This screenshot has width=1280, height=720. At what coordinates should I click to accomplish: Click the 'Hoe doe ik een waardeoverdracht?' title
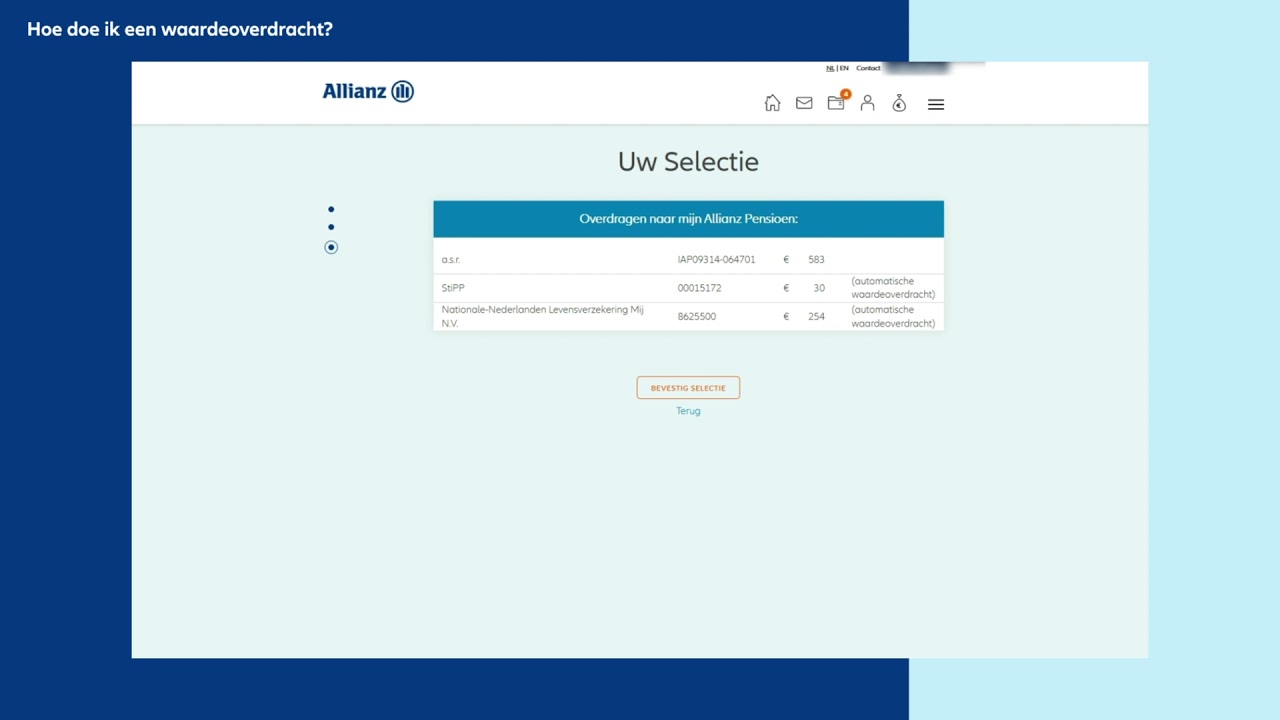180,29
